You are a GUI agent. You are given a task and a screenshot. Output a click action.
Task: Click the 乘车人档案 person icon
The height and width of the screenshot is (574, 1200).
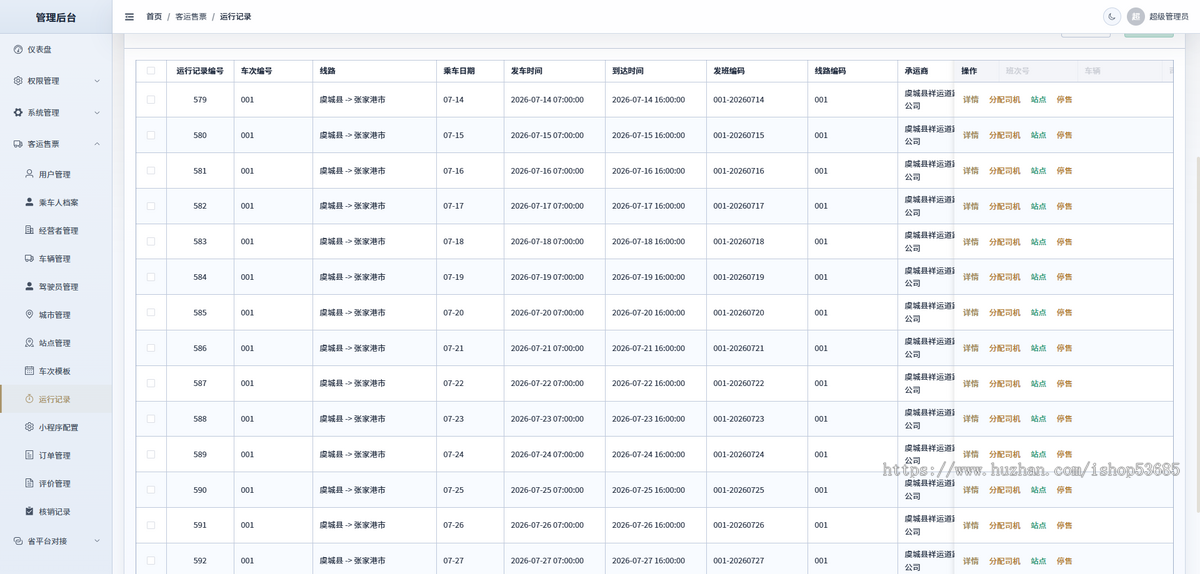(29, 202)
